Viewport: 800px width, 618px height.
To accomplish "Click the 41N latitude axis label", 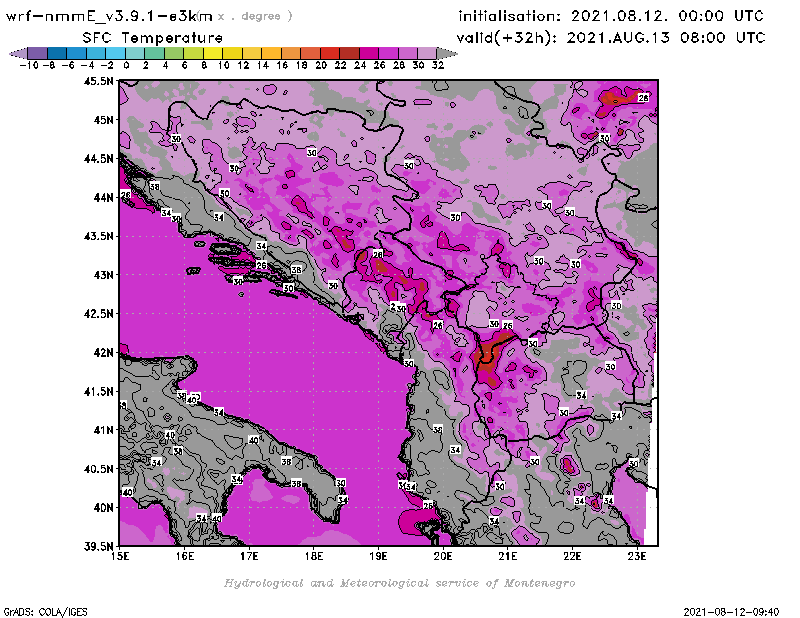I will (x=103, y=430).
